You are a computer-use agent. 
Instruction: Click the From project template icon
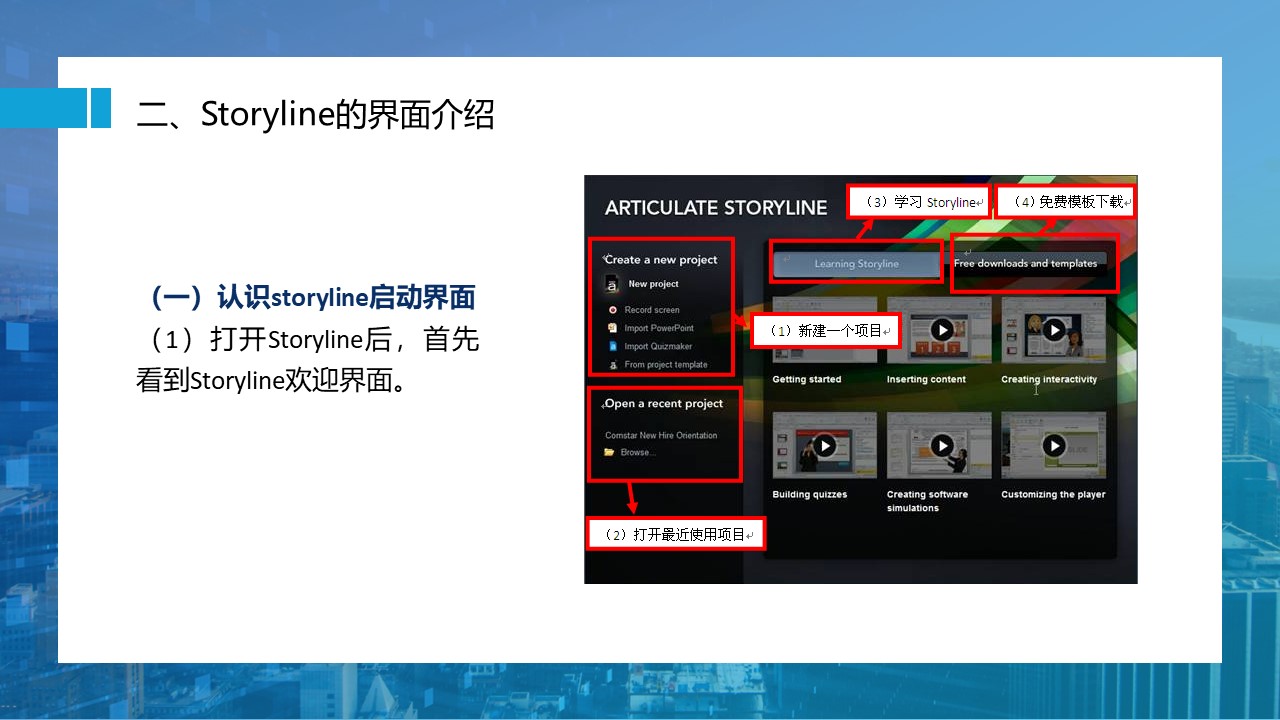613,365
